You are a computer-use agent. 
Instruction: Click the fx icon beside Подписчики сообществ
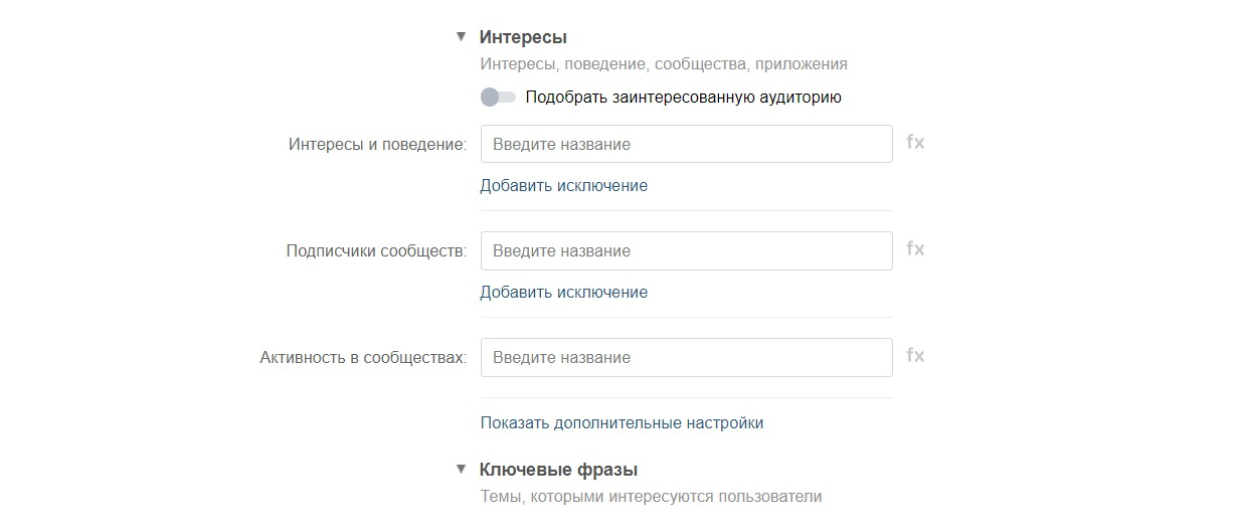click(915, 250)
